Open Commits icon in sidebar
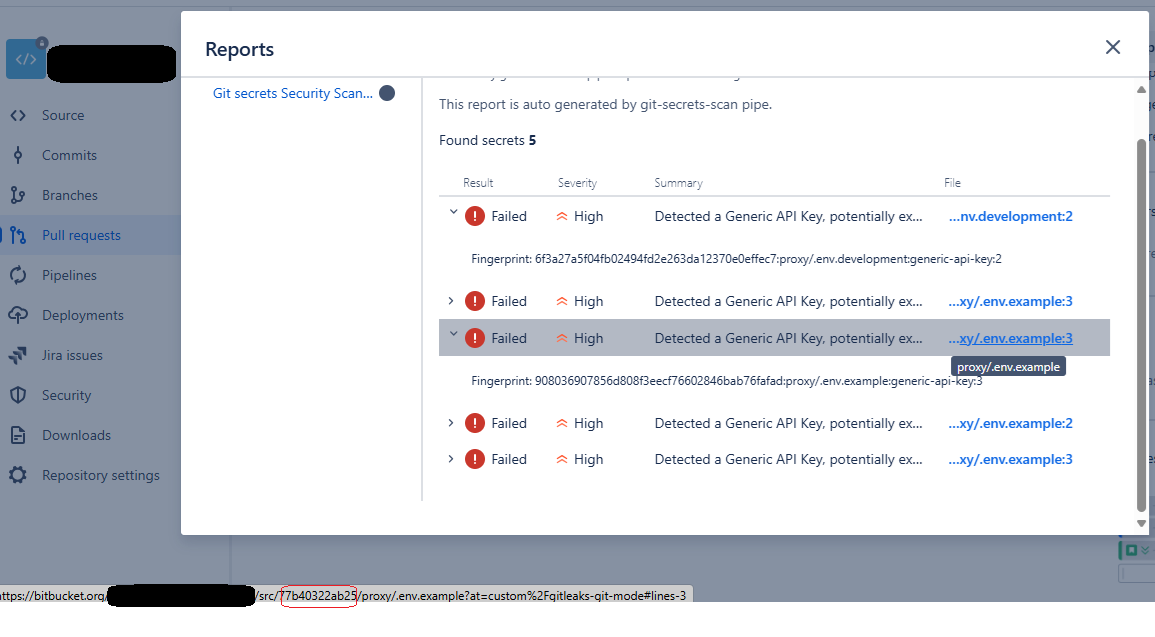This screenshot has width=1155, height=637. (x=18, y=155)
